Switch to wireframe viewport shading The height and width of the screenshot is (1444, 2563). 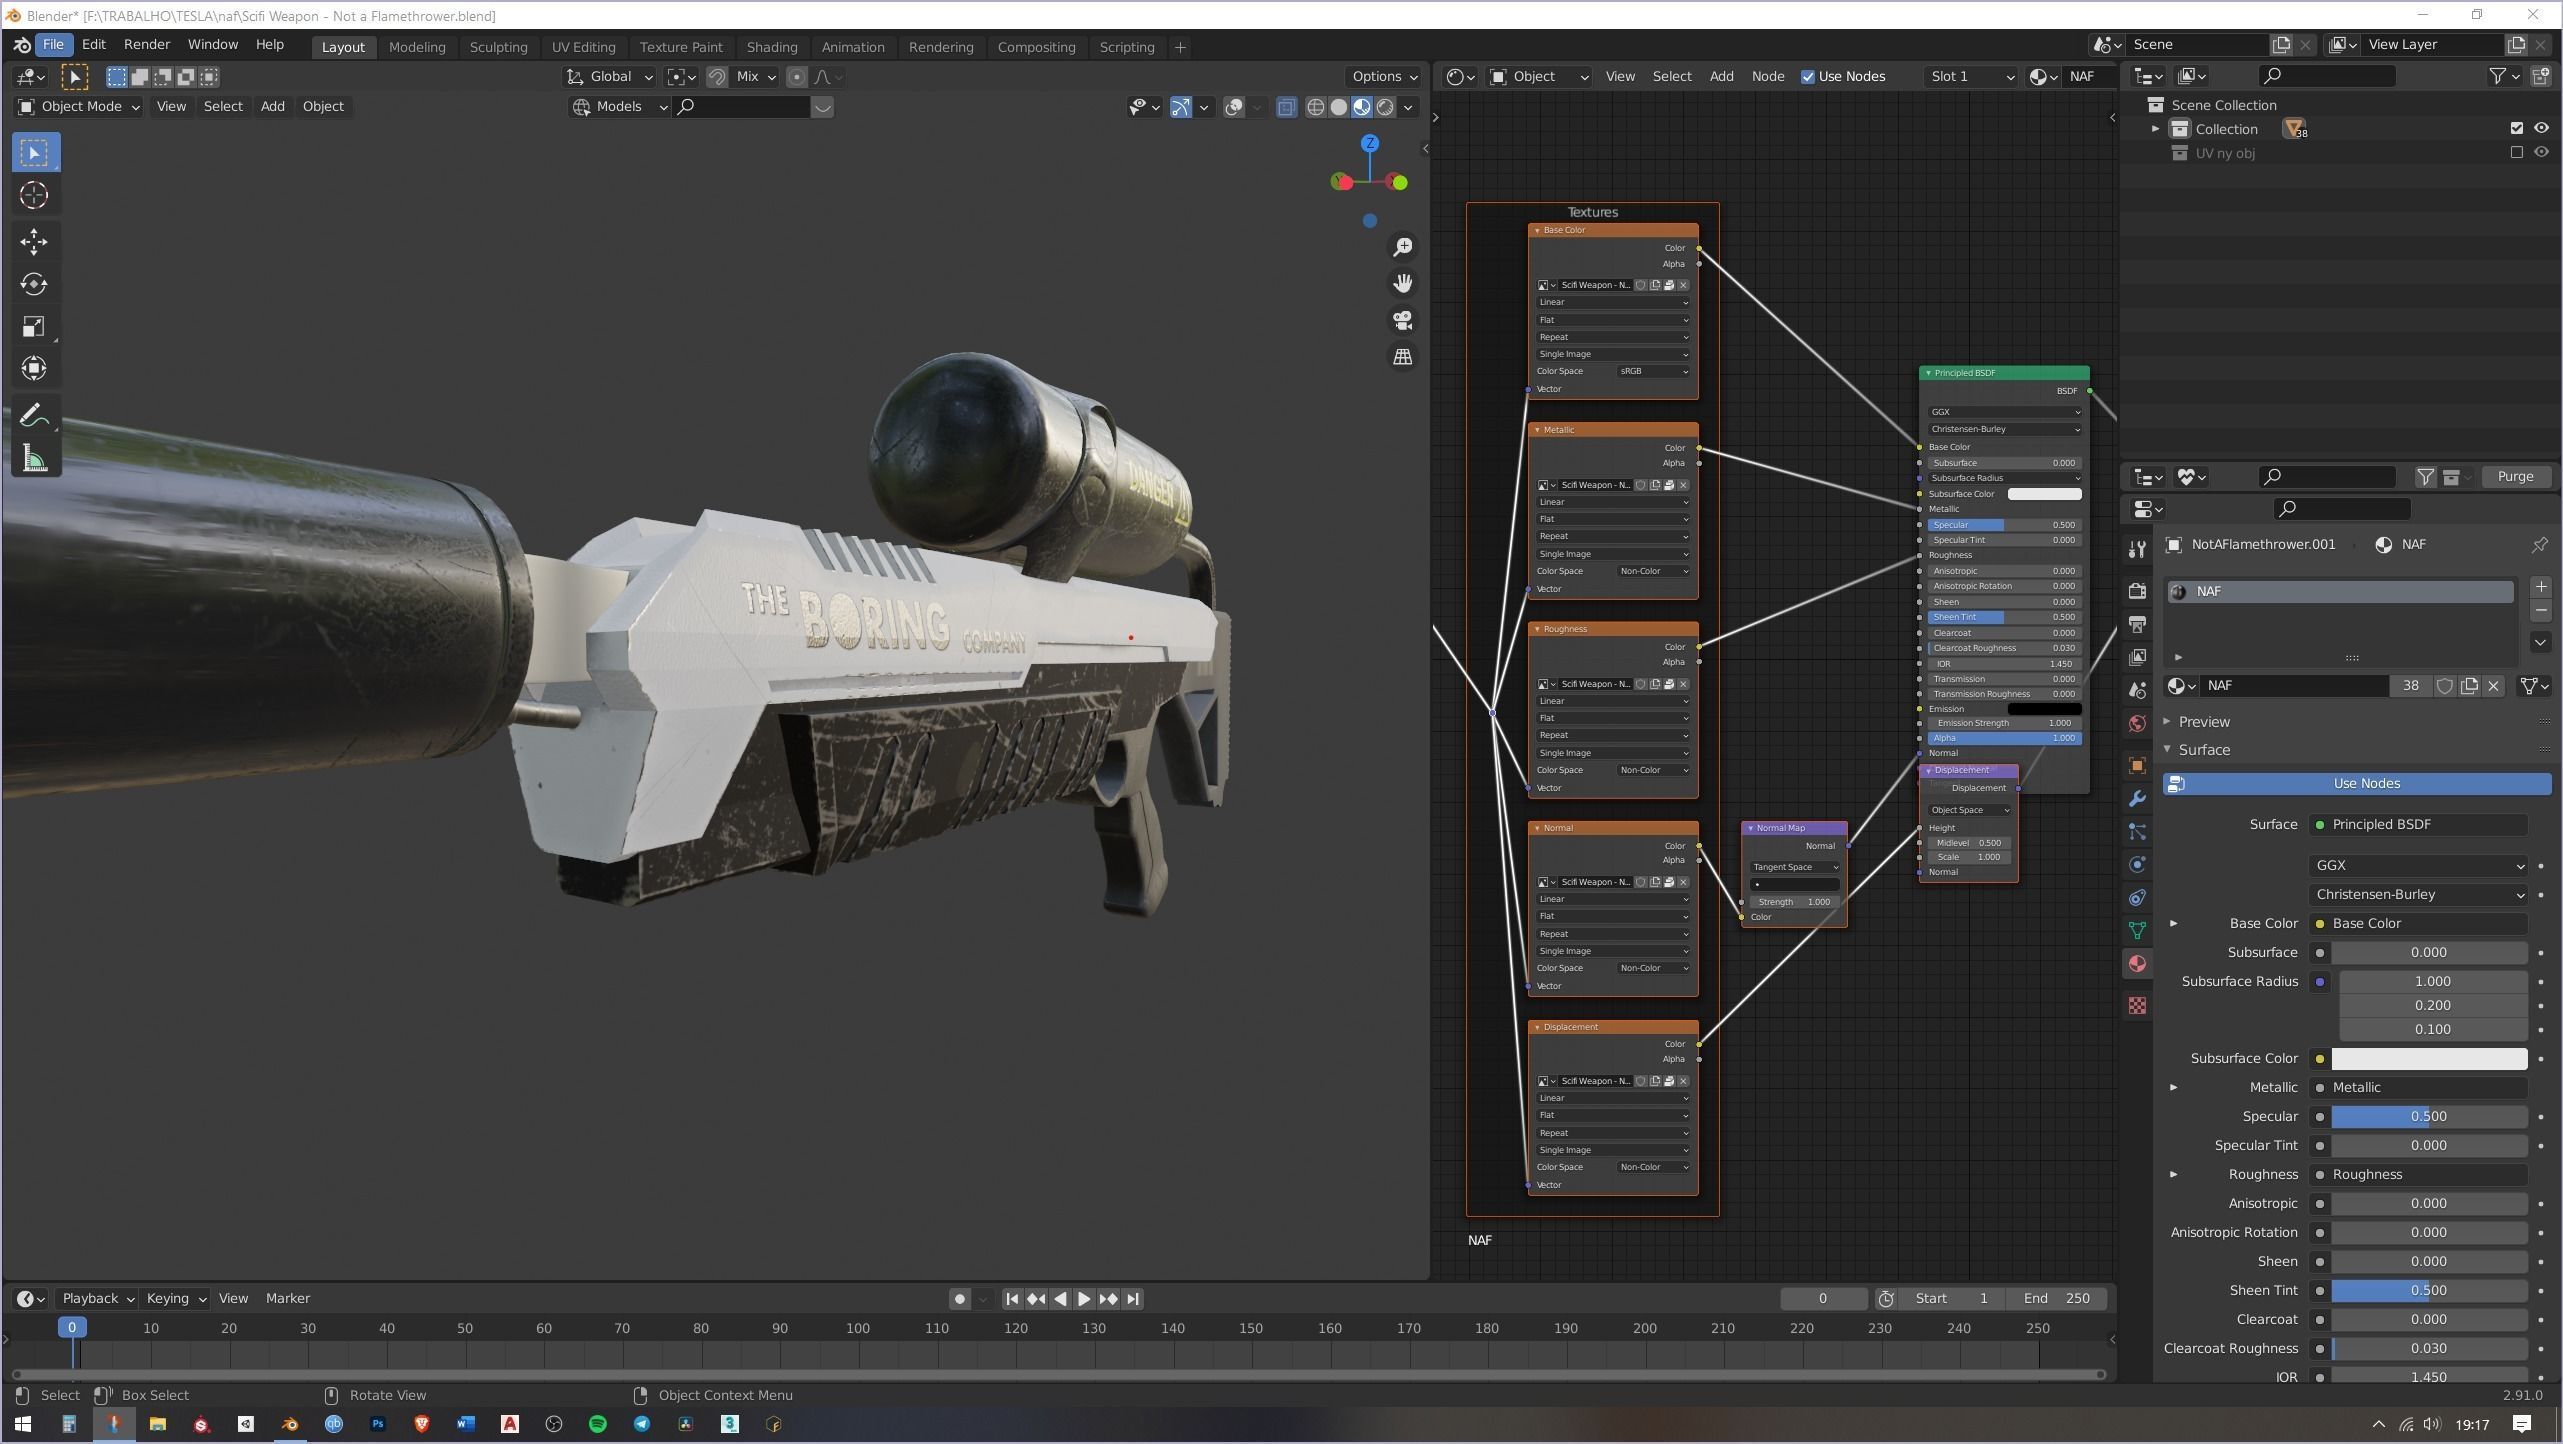click(x=1315, y=107)
